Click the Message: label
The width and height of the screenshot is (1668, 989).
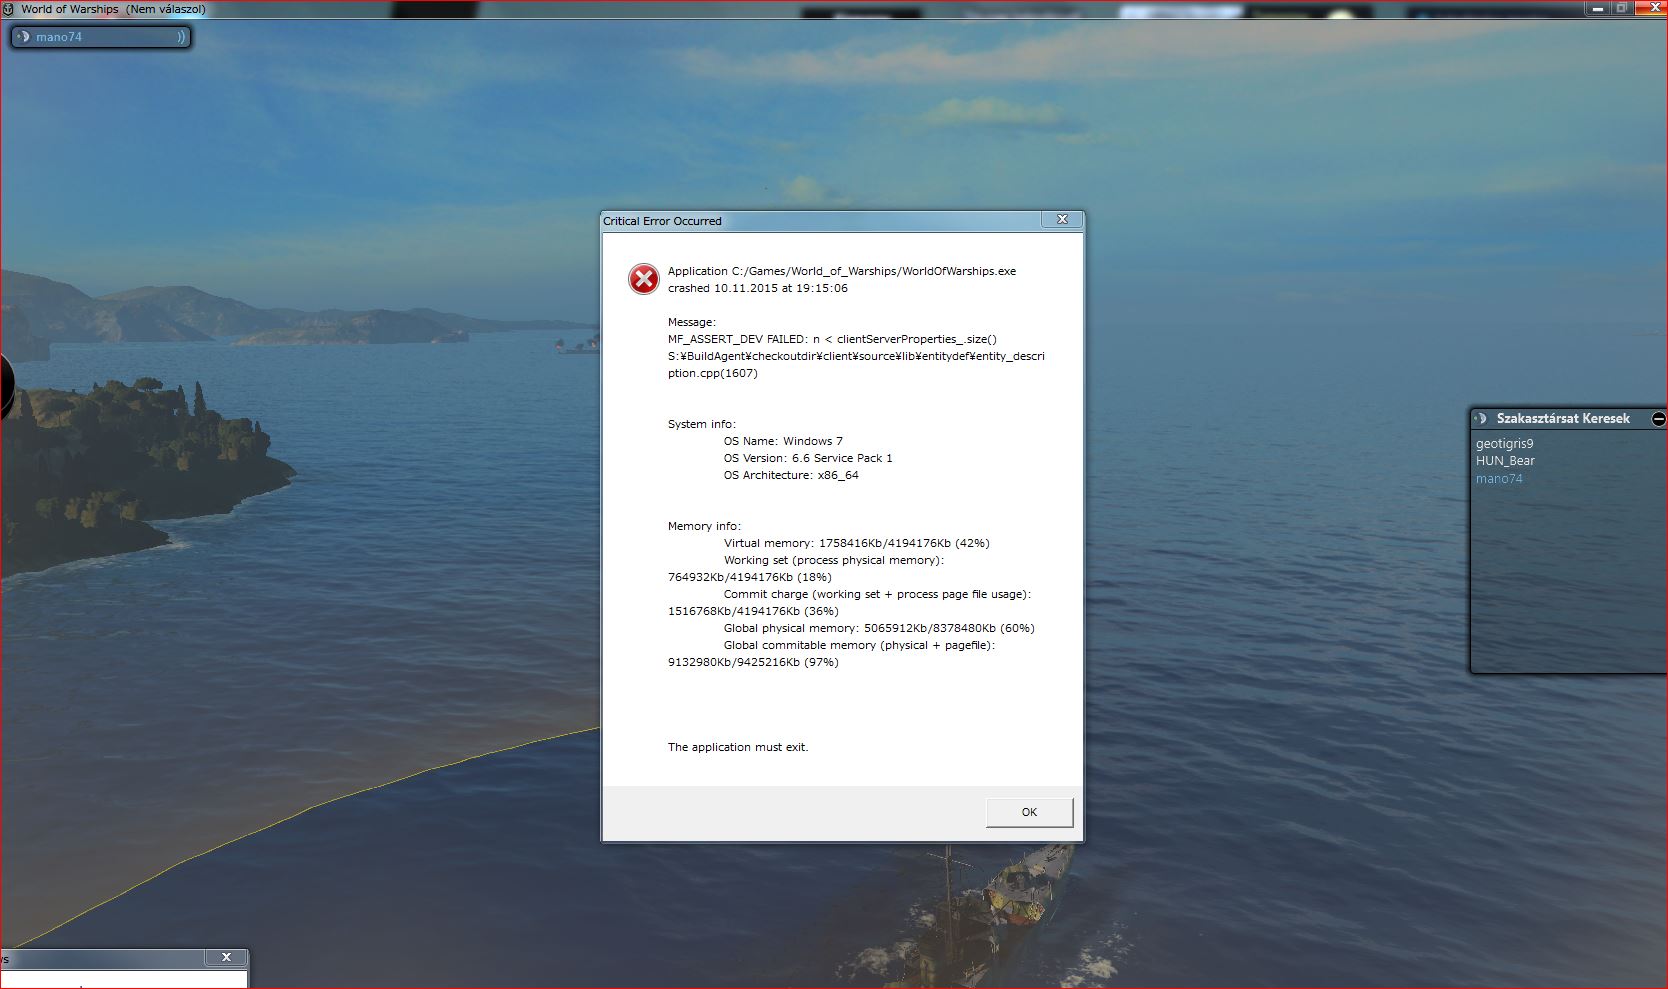(x=692, y=322)
